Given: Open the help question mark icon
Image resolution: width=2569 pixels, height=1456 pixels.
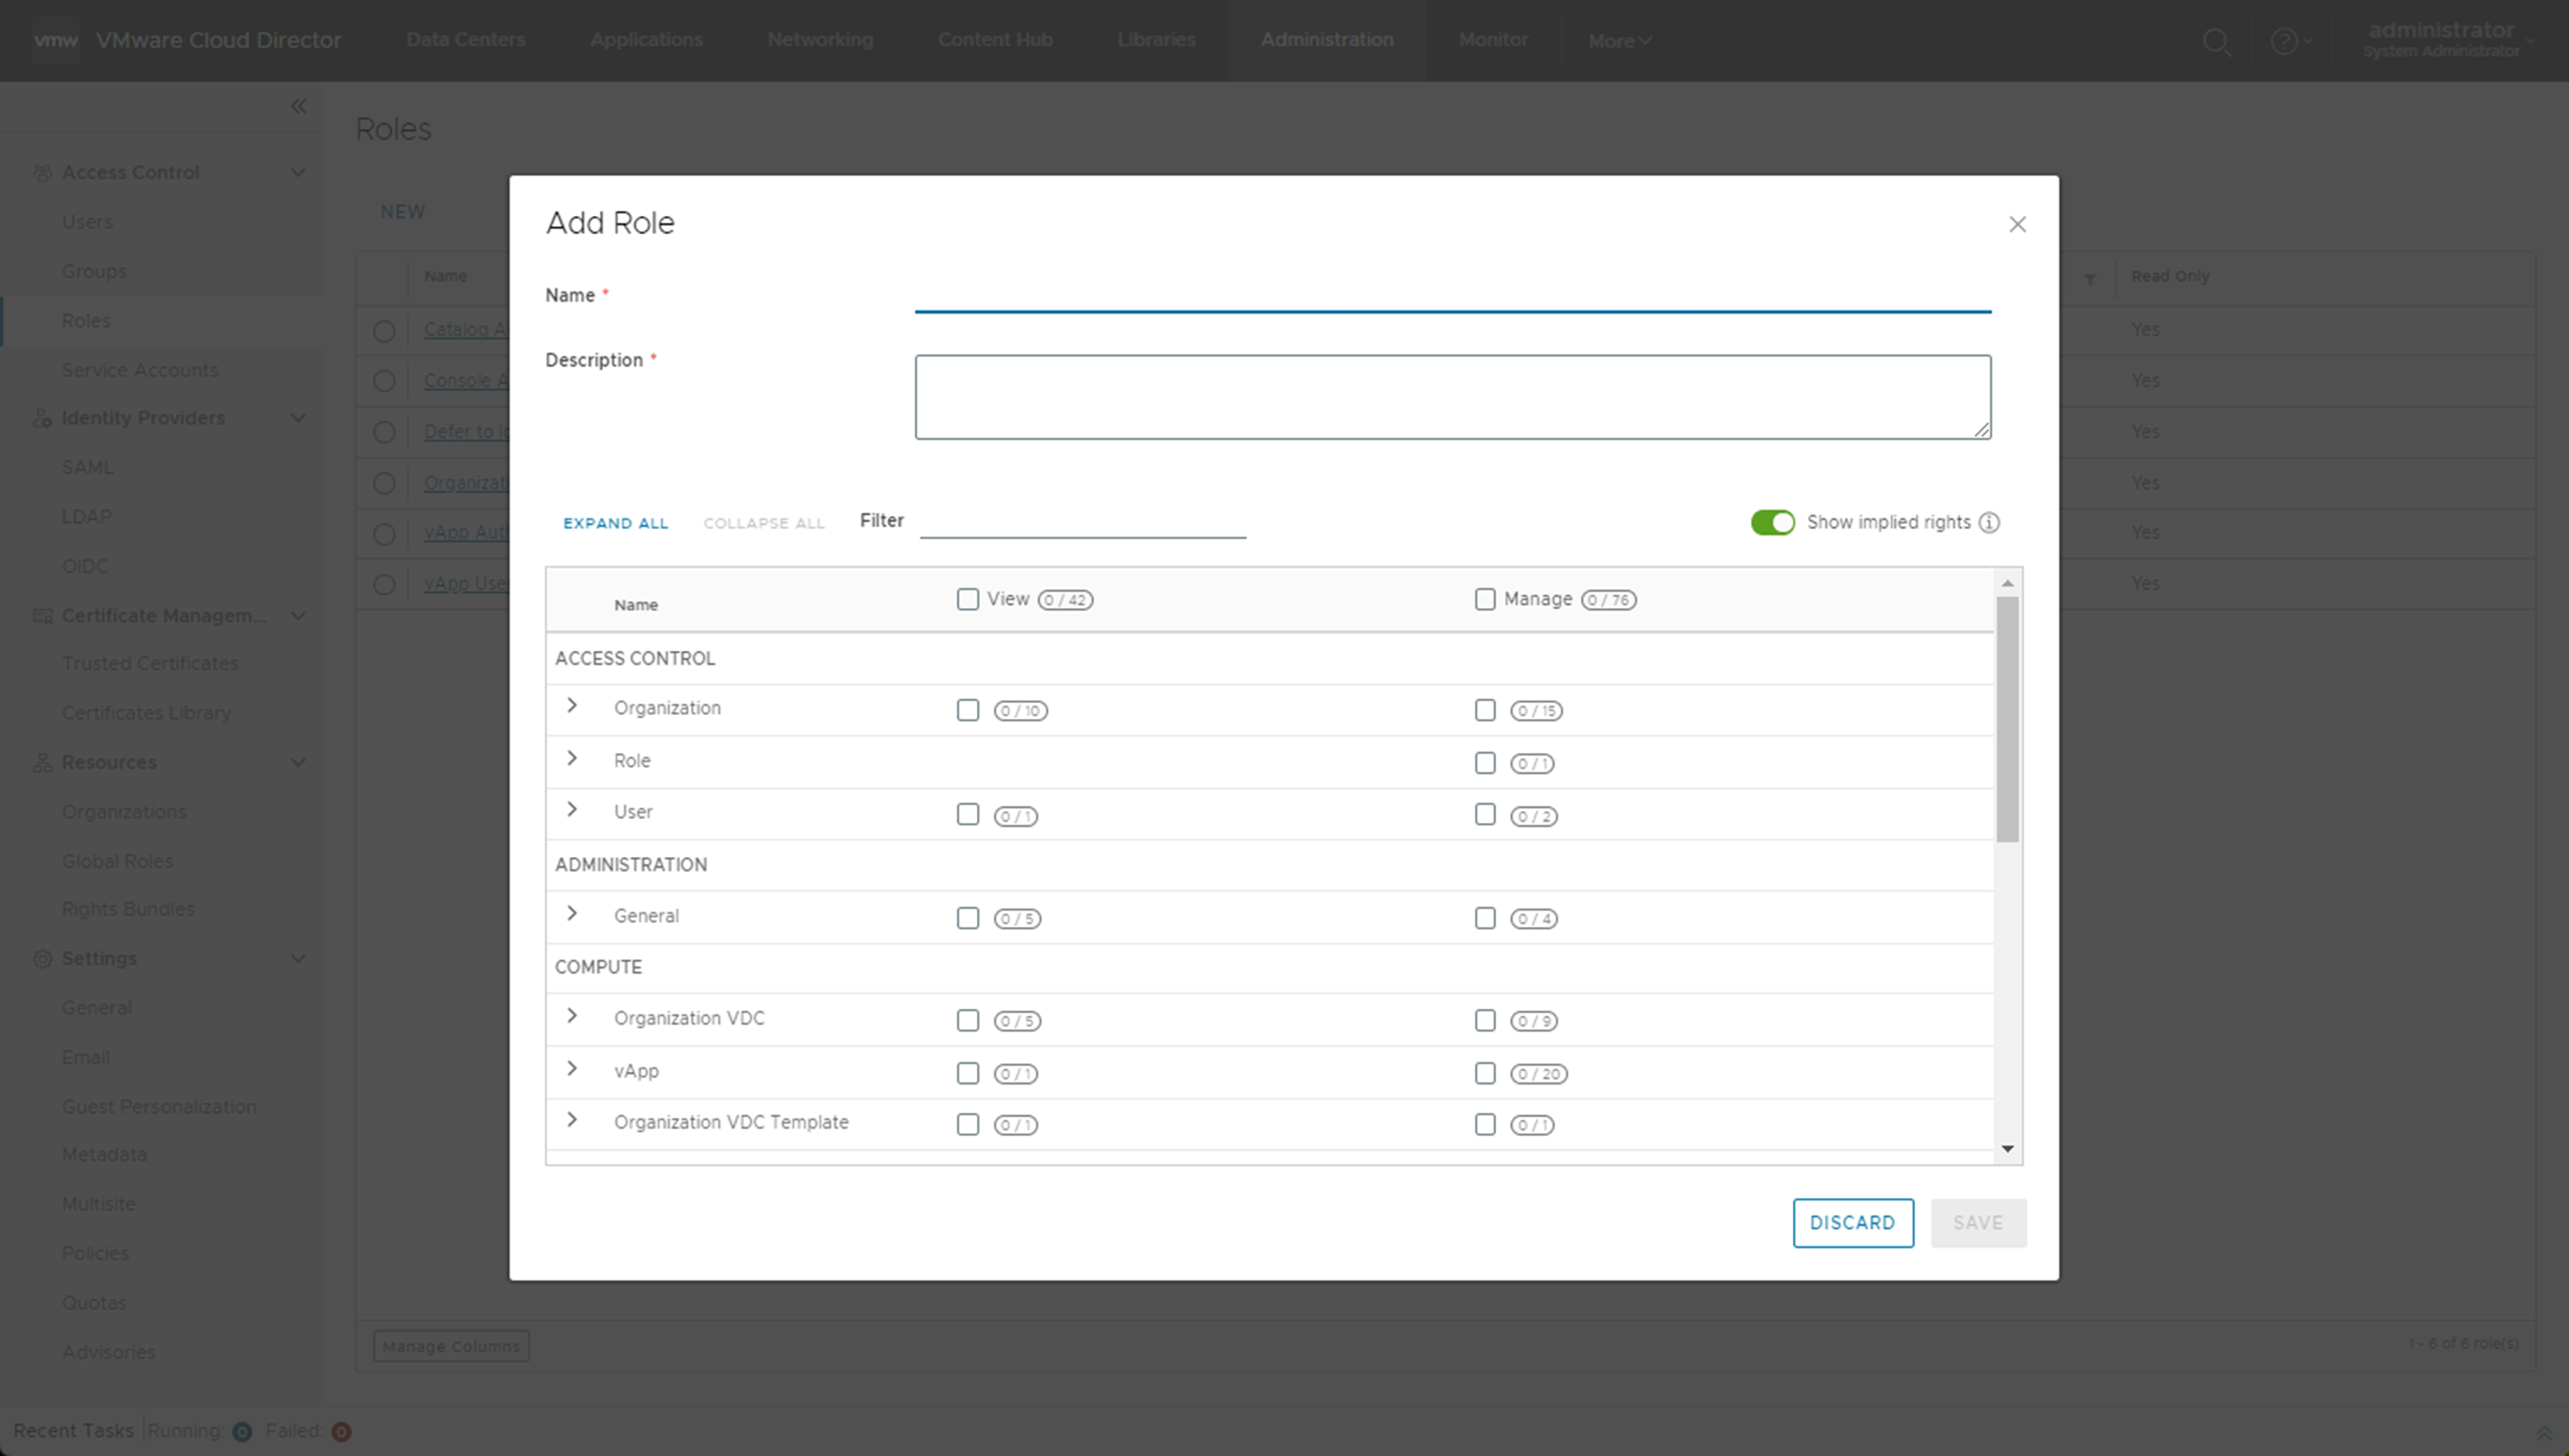Looking at the screenshot, I should pyautogui.click(x=2283, y=41).
